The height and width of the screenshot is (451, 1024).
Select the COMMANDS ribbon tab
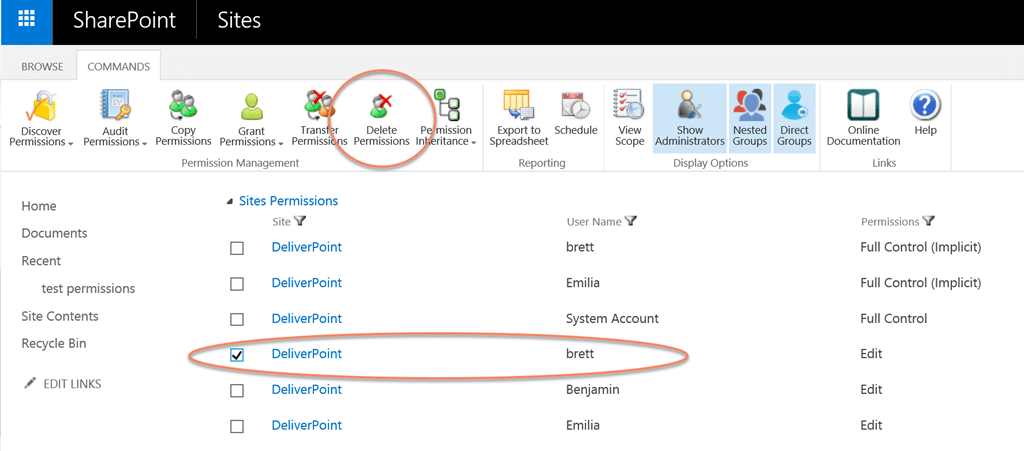click(118, 67)
